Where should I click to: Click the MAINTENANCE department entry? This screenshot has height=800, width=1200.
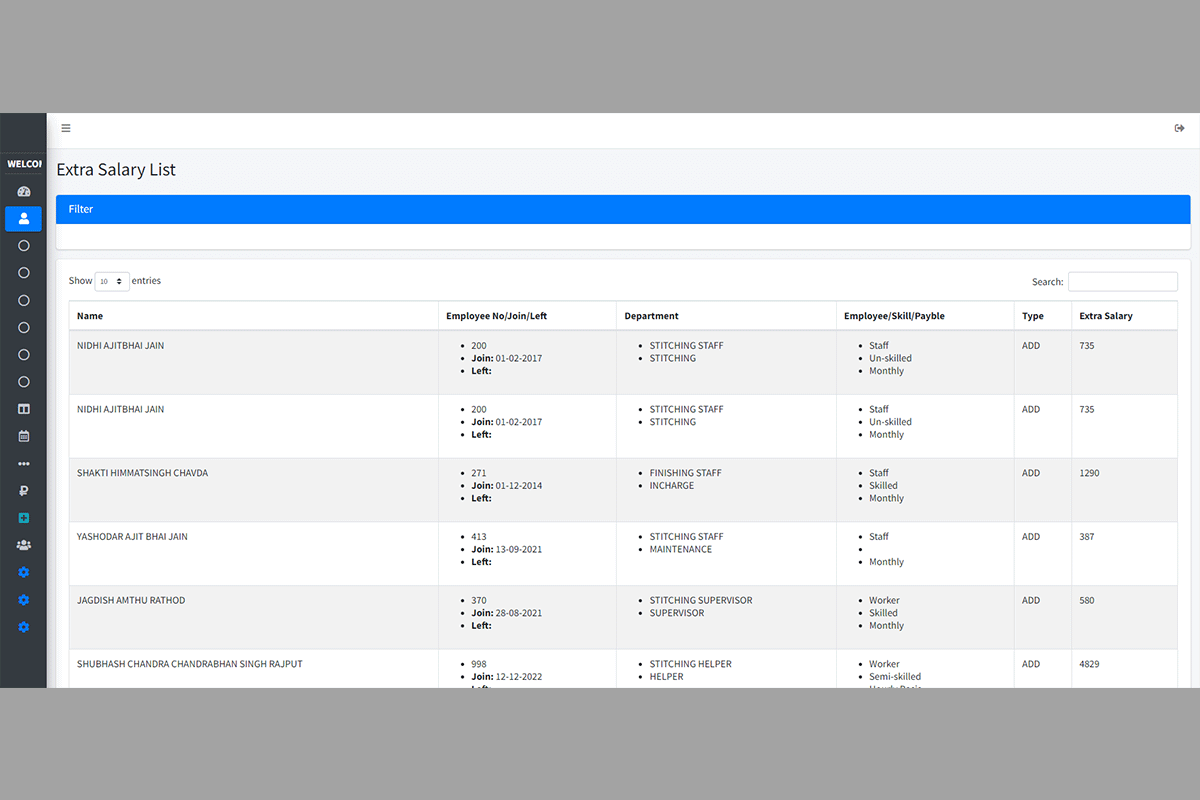click(681, 550)
